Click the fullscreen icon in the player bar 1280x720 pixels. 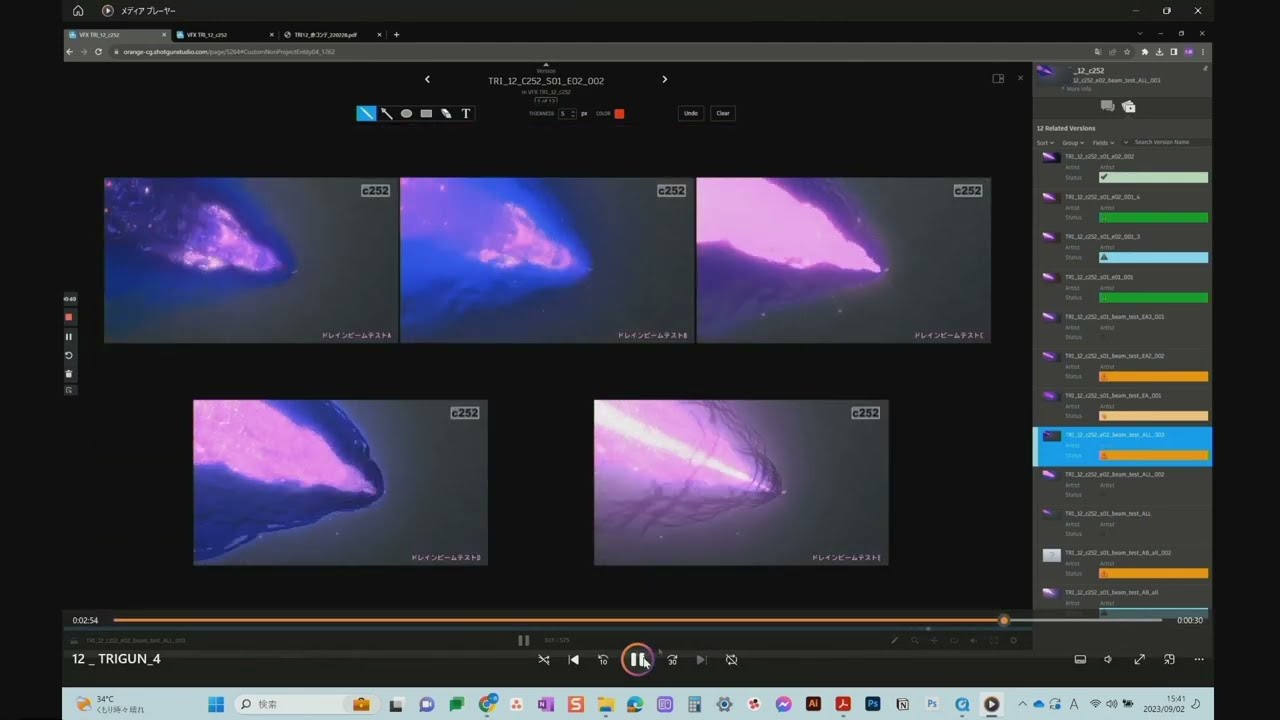point(1139,659)
